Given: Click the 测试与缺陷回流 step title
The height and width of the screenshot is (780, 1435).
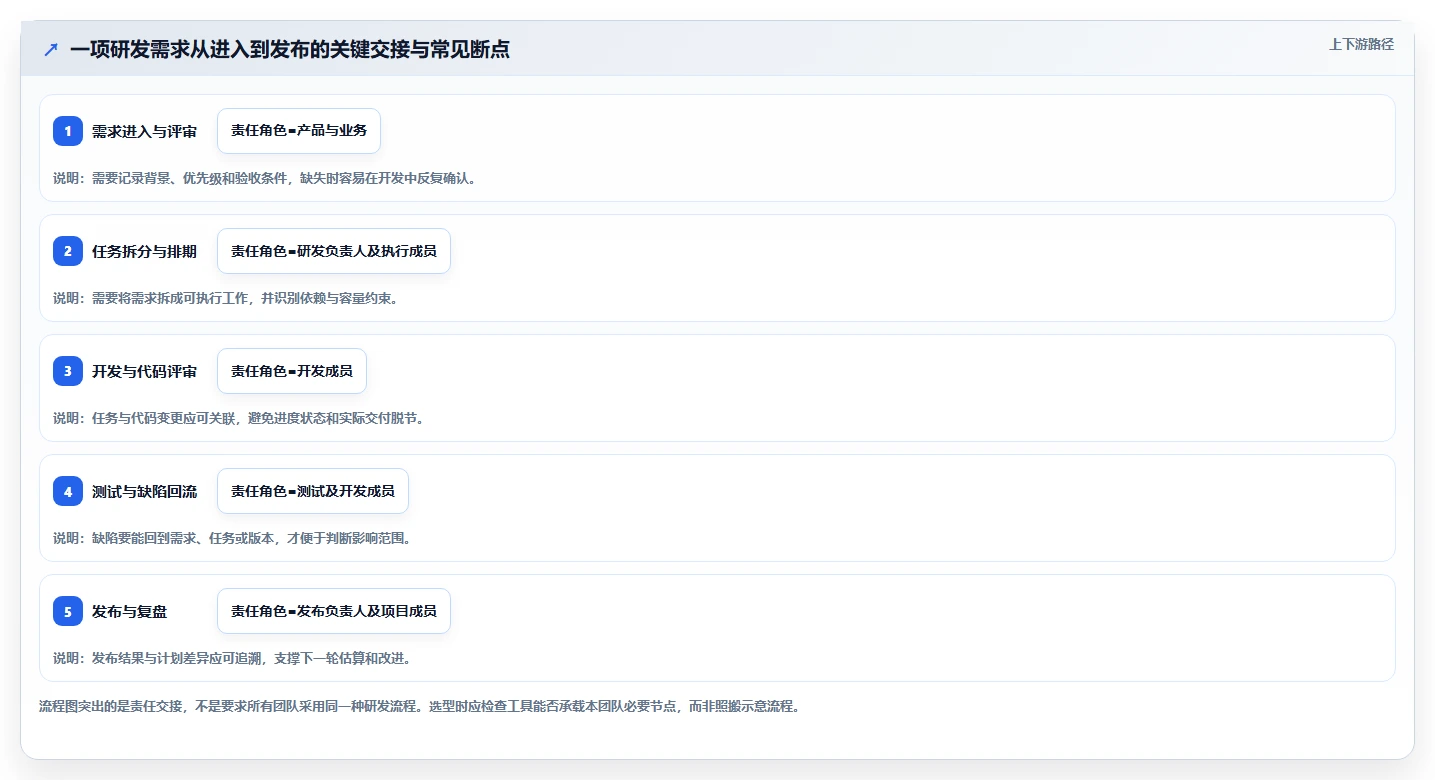Looking at the screenshot, I should [x=144, y=491].
